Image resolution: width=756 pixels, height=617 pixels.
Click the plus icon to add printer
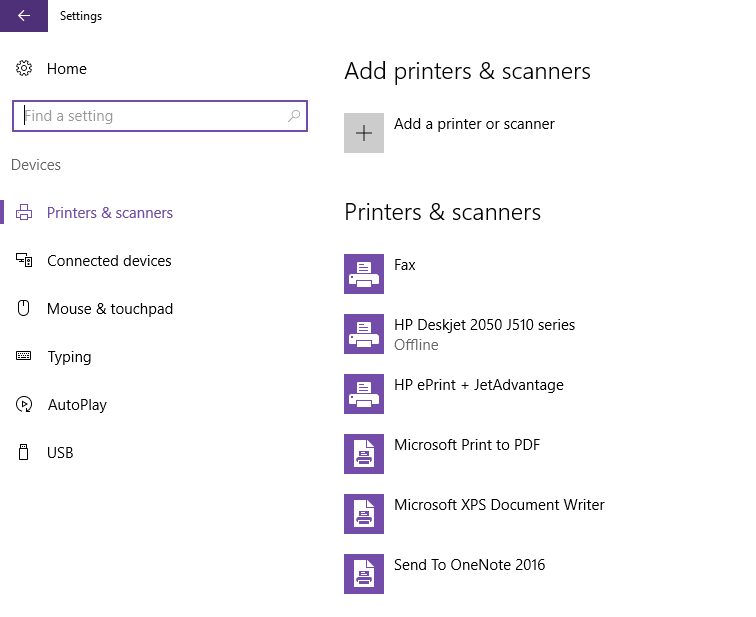(x=364, y=133)
